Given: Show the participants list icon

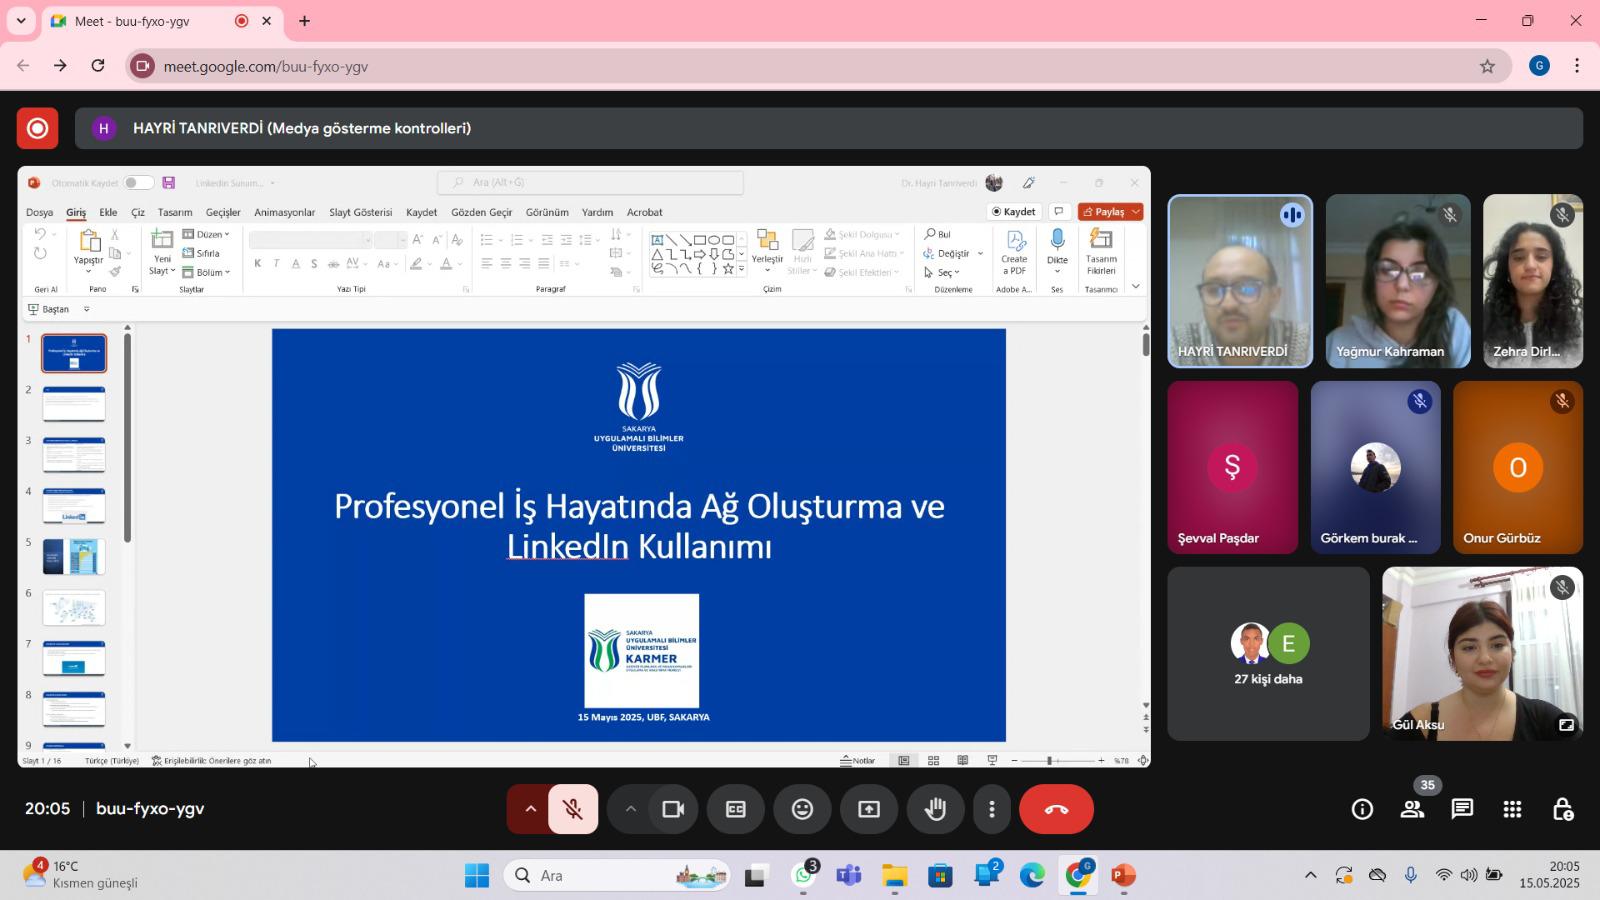Looking at the screenshot, I should click(1412, 809).
